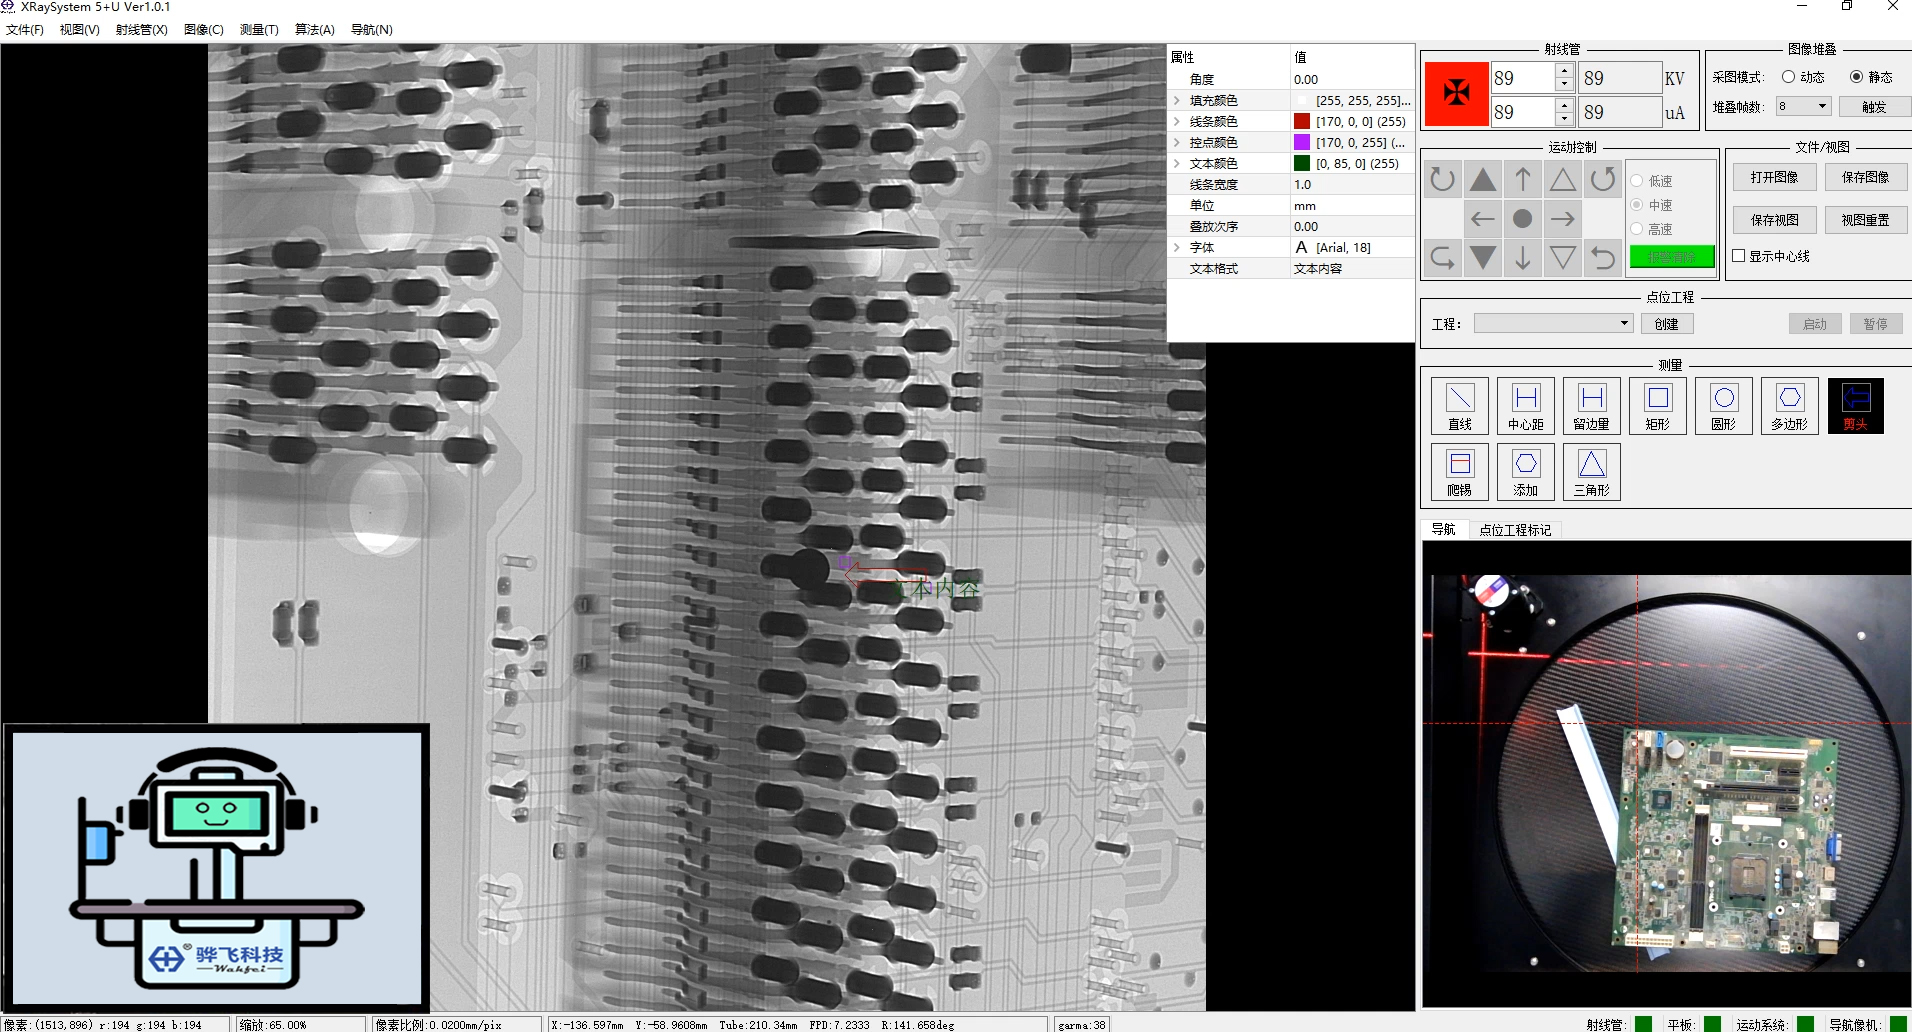Open the 工程 project dropdown

coord(1554,324)
